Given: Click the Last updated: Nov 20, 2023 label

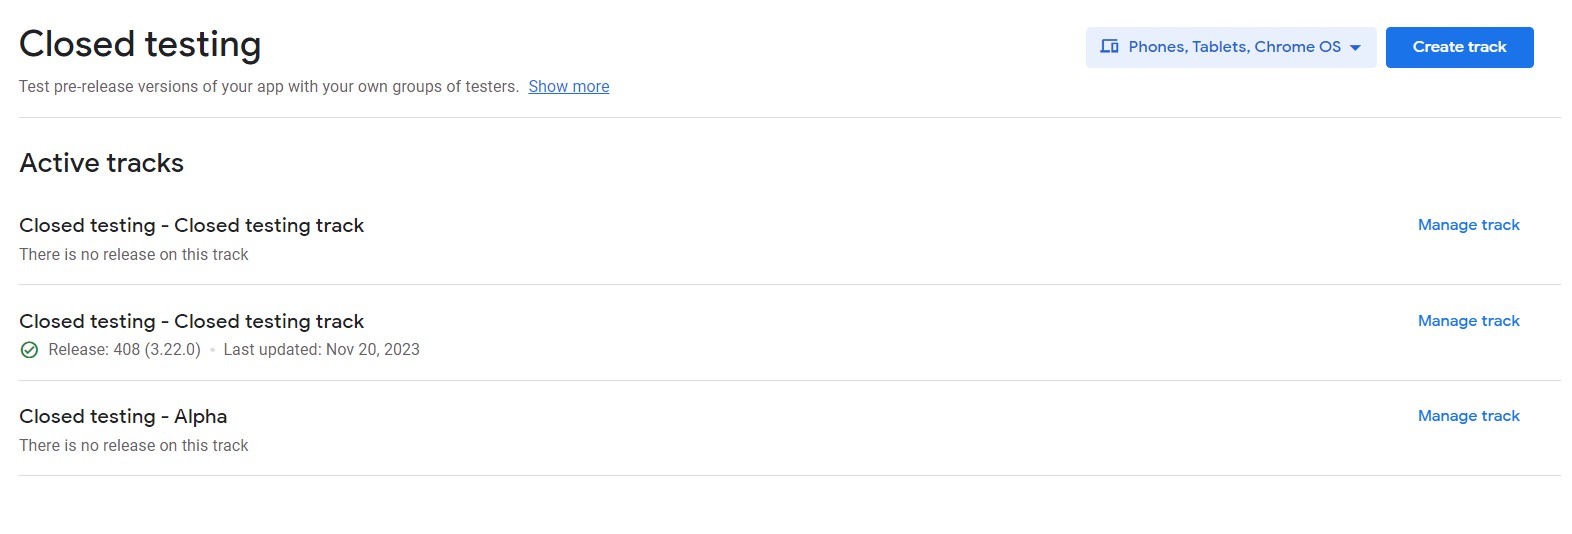Looking at the screenshot, I should click(x=321, y=350).
